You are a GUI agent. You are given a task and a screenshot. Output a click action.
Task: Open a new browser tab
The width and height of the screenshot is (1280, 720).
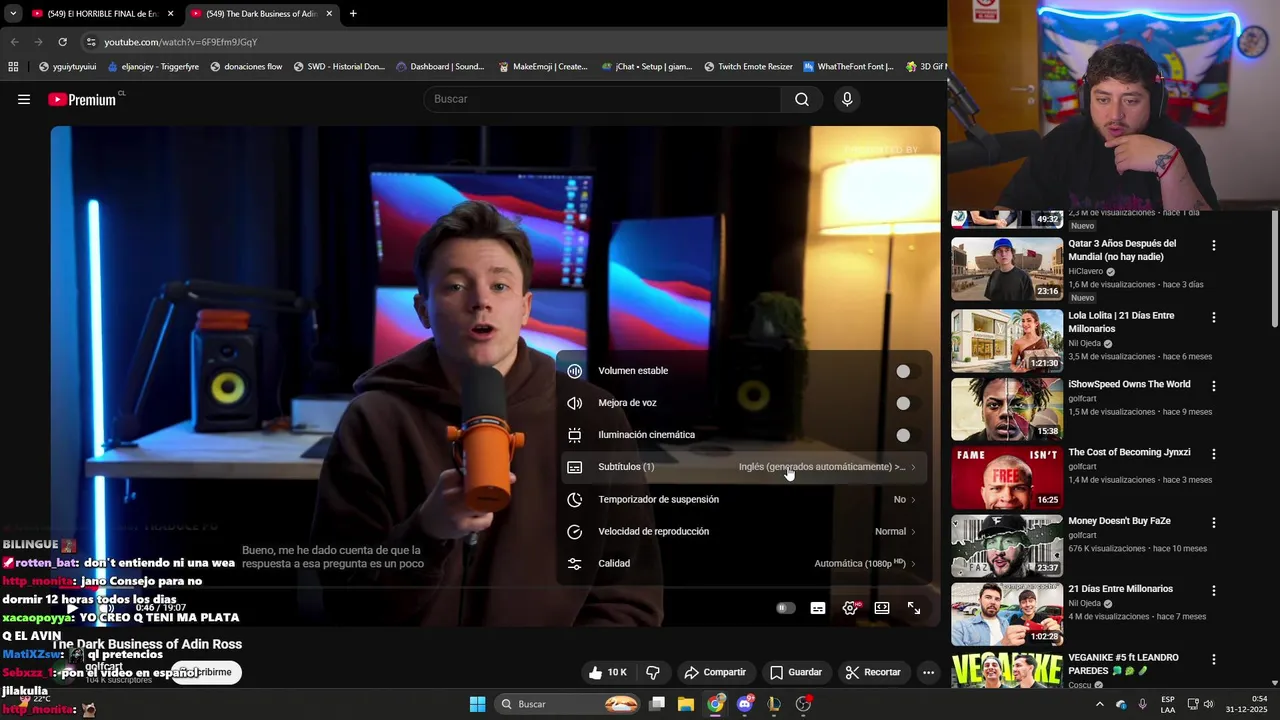(353, 14)
